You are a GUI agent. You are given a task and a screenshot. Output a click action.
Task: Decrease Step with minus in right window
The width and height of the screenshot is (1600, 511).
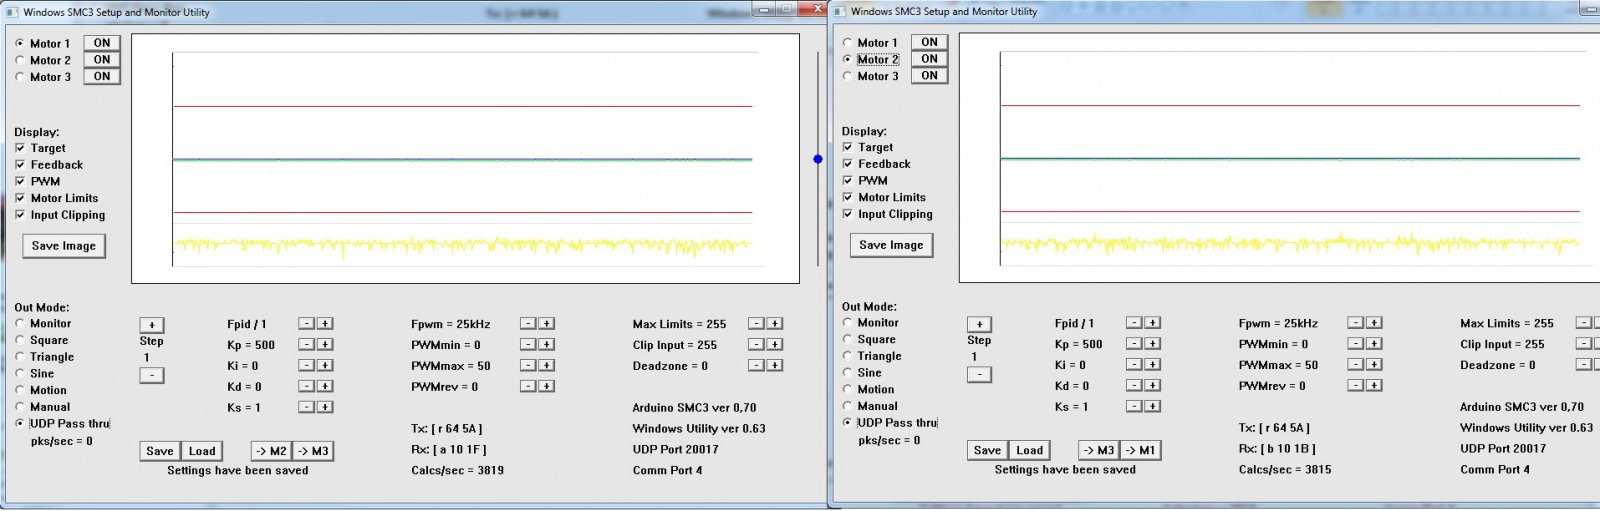[980, 374]
